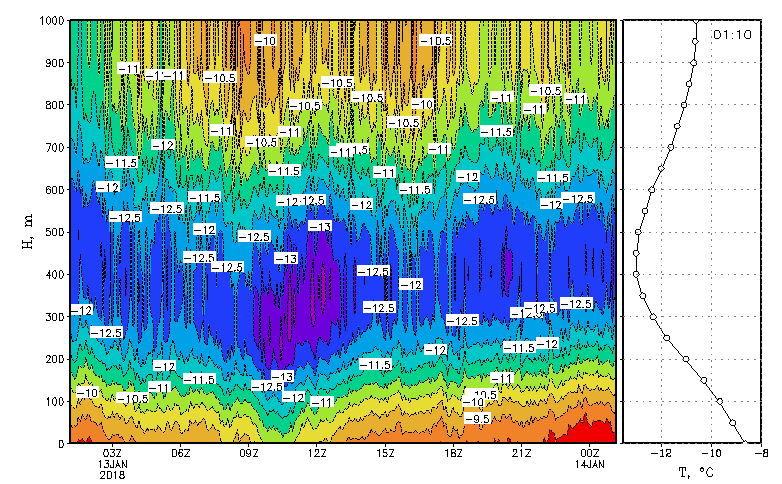This screenshot has width=782, height=484.
Task: Click the topmost profile data point marker
Action: [x=694, y=20]
